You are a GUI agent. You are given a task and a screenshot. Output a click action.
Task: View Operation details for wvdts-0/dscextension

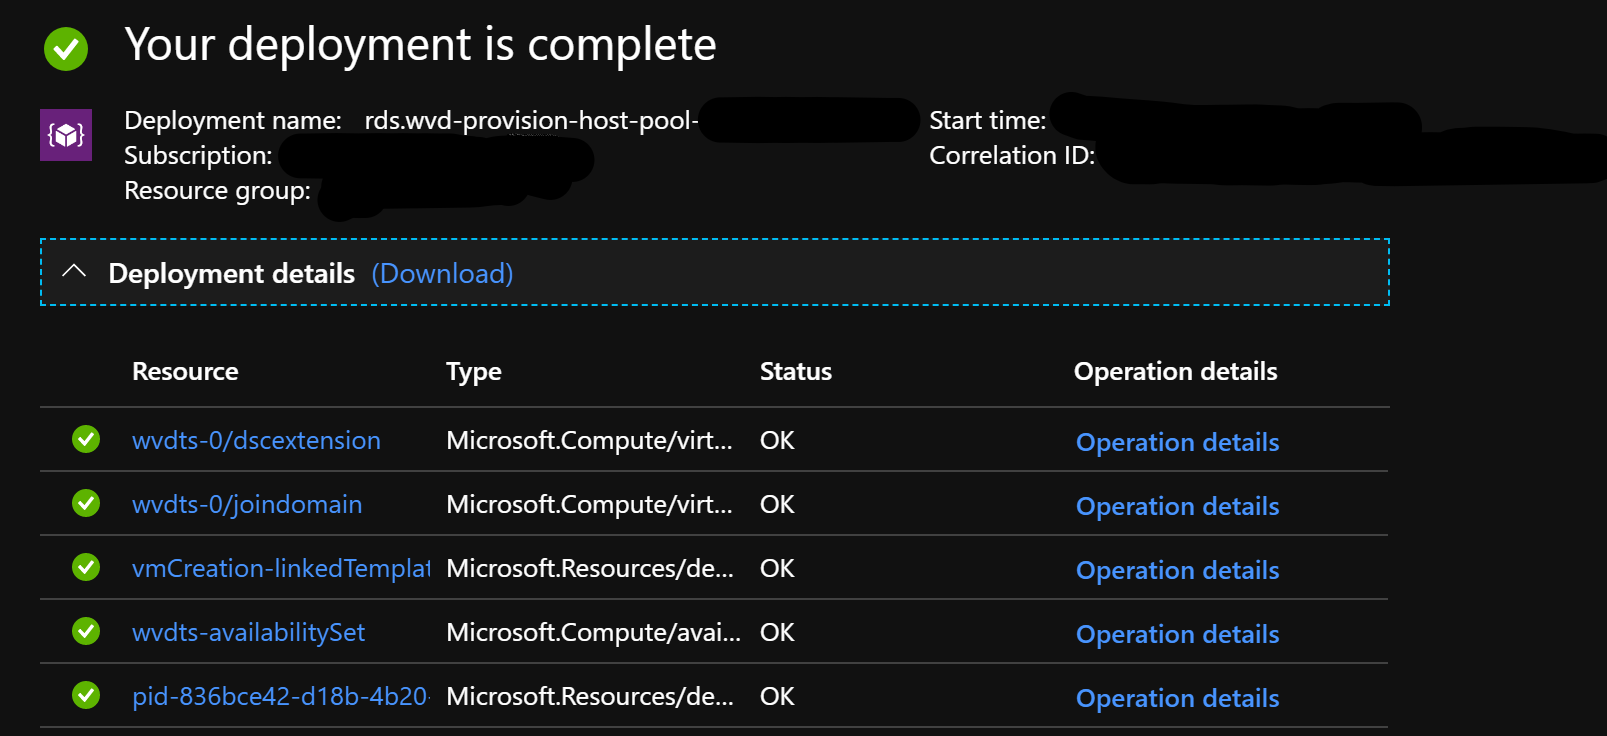[1177, 442]
